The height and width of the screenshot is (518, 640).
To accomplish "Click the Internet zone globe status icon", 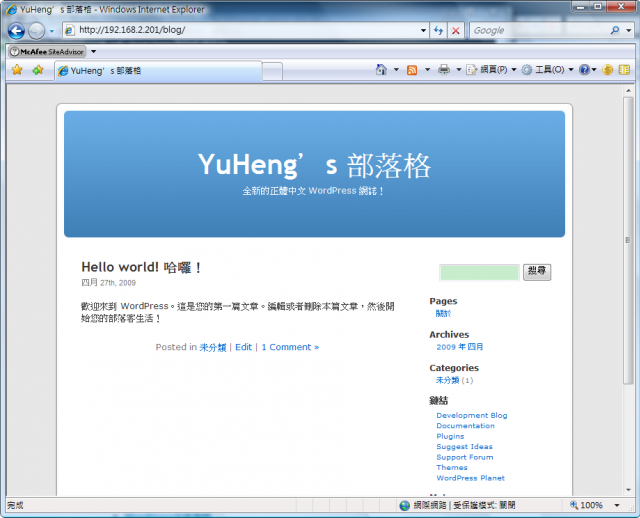I will [404, 505].
